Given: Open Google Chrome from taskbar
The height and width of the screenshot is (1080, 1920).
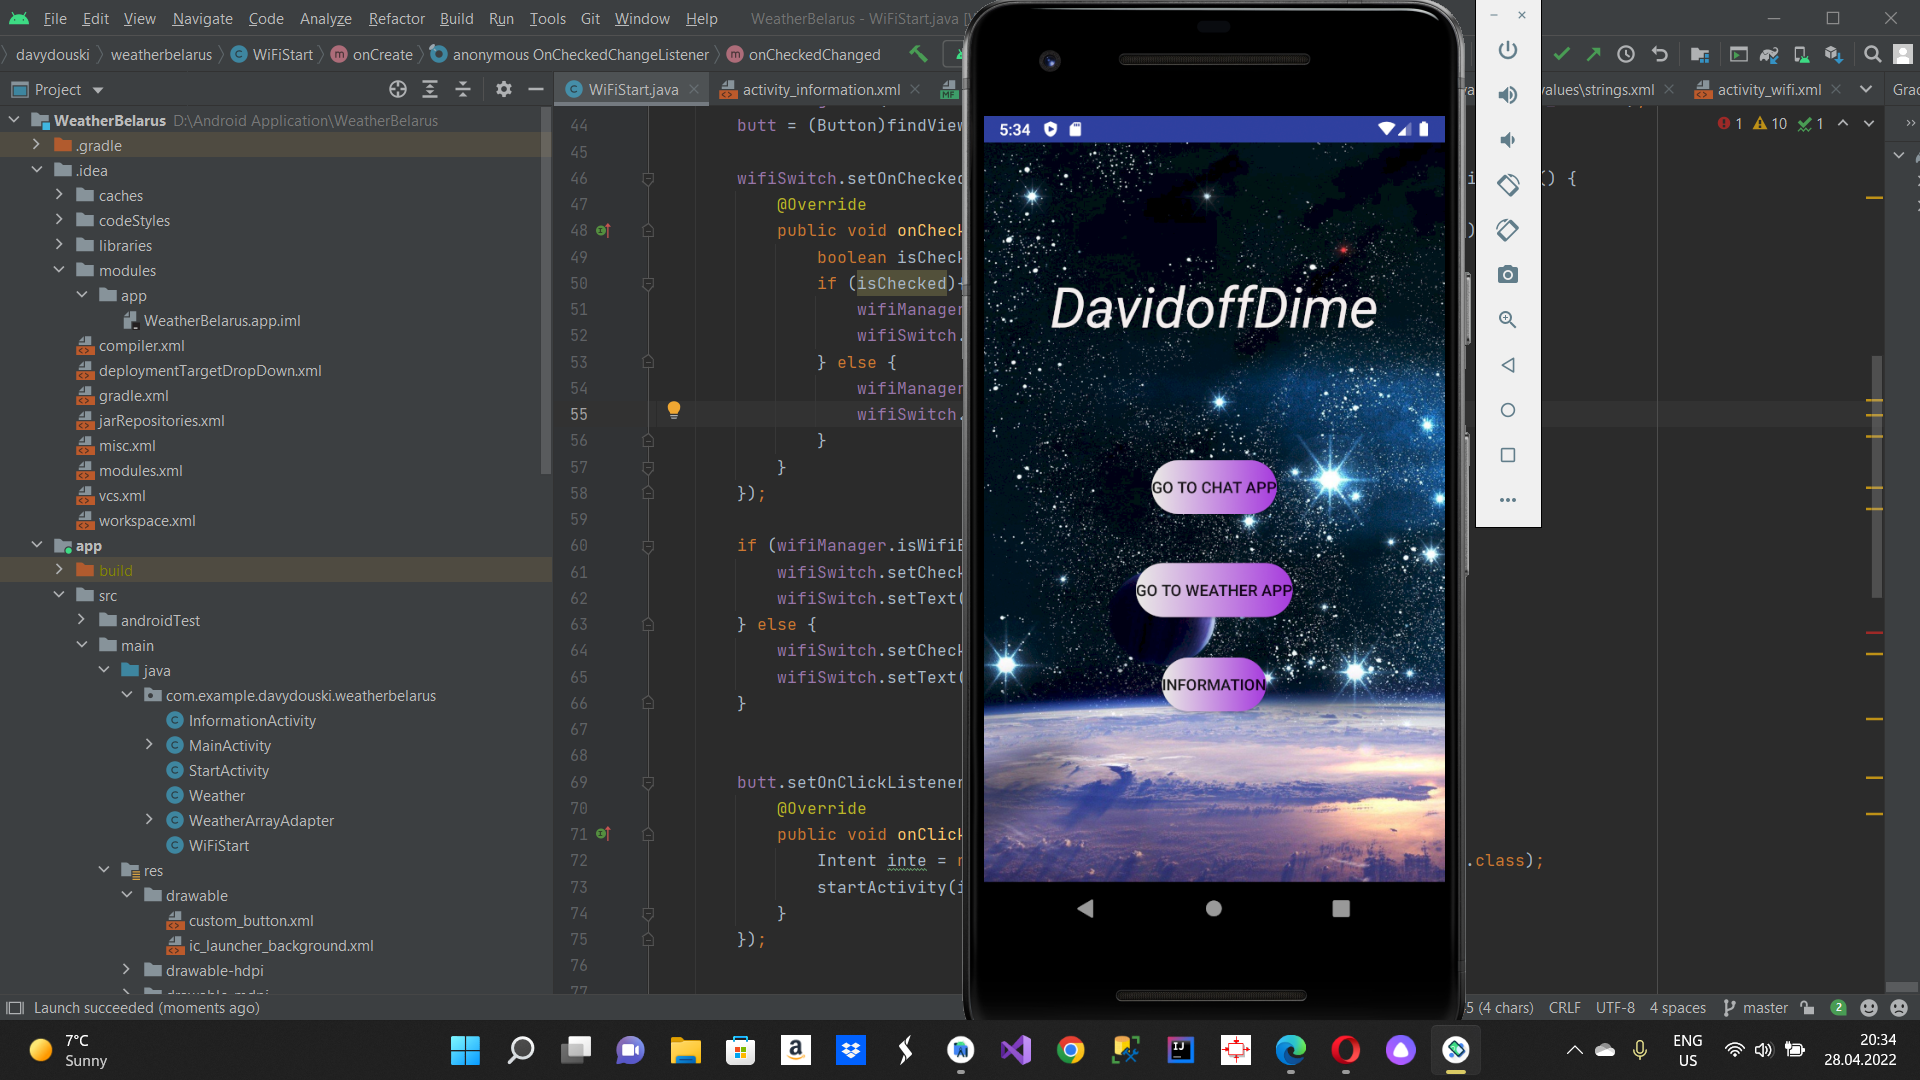Looking at the screenshot, I should pyautogui.click(x=1071, y=1050).
